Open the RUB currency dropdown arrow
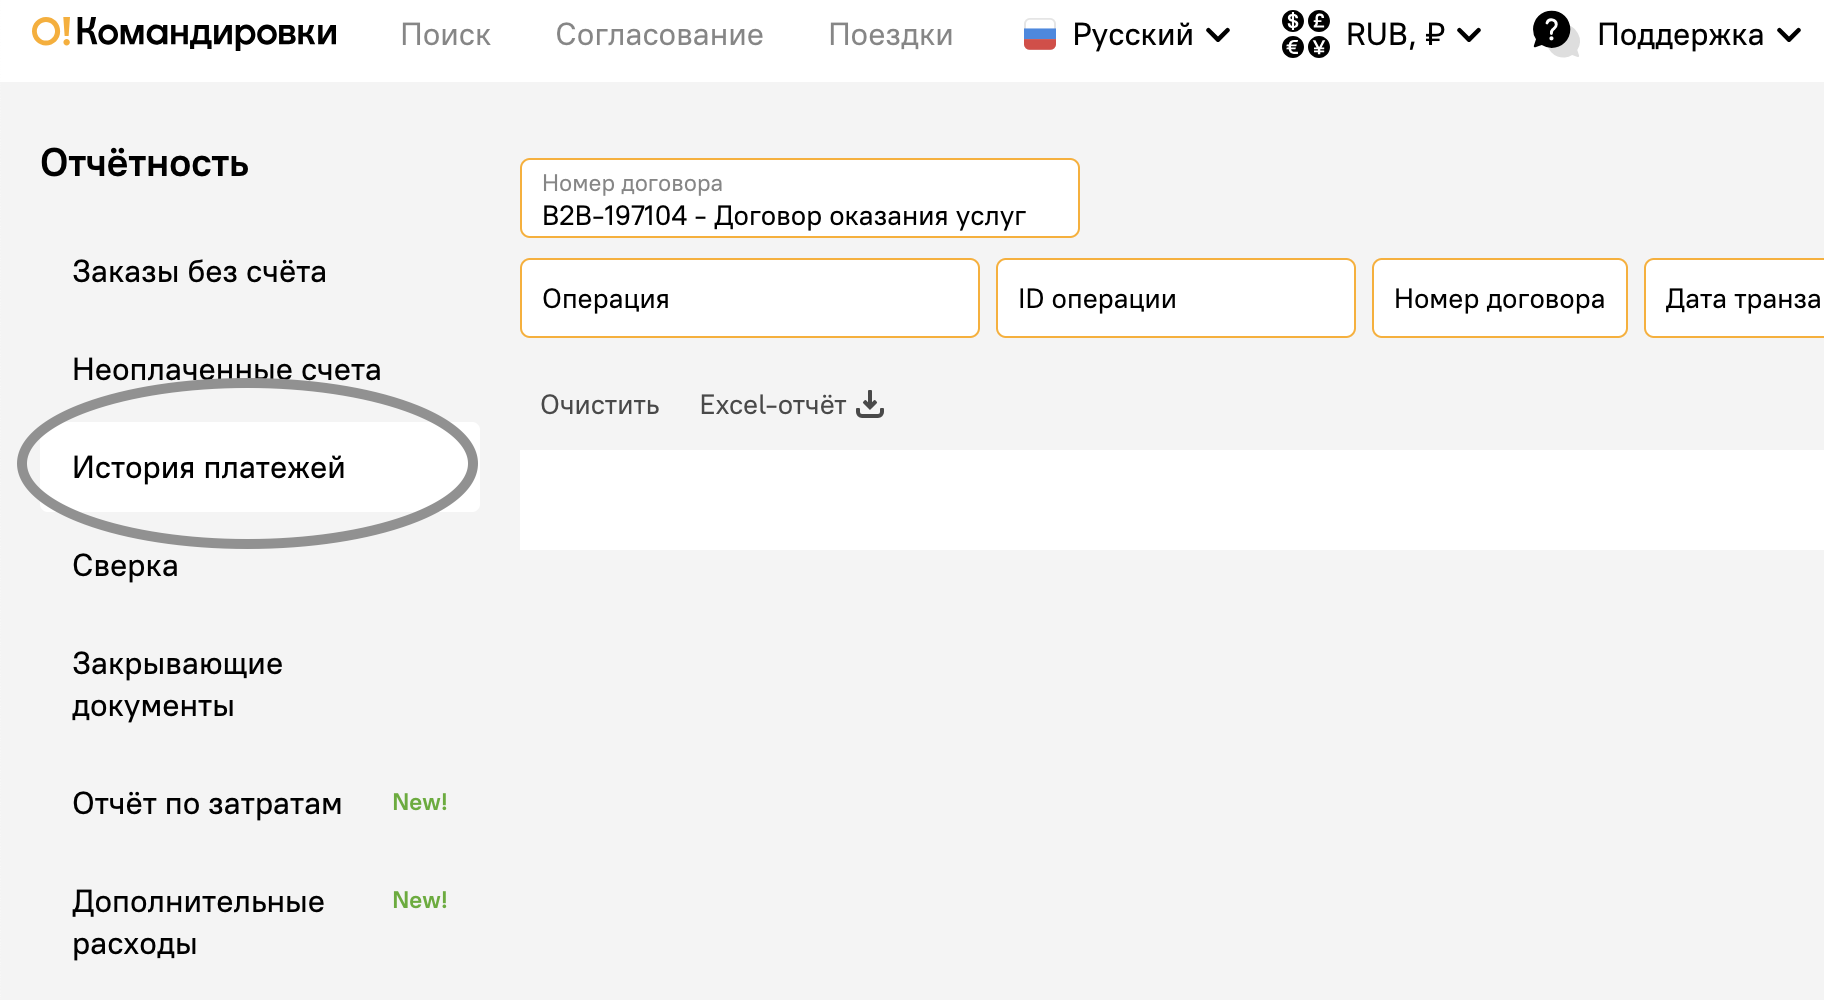1824x1000 pixels. coord(1469,35)
